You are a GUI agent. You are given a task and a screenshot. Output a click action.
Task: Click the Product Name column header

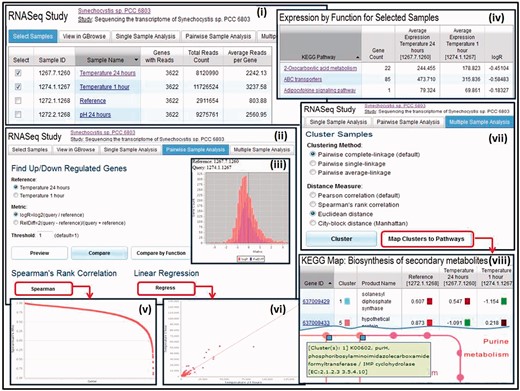pyautogui.click(x=378, y=283)
